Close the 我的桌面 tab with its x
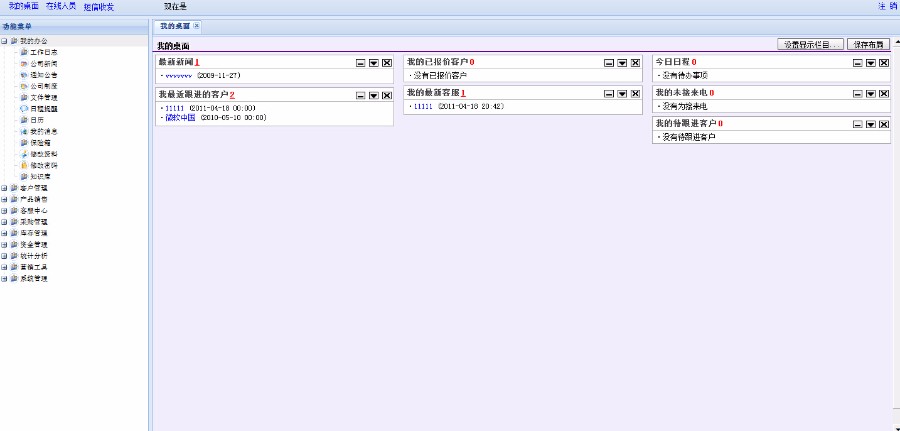Screen dimensions: 900x431 coord(196,26)
